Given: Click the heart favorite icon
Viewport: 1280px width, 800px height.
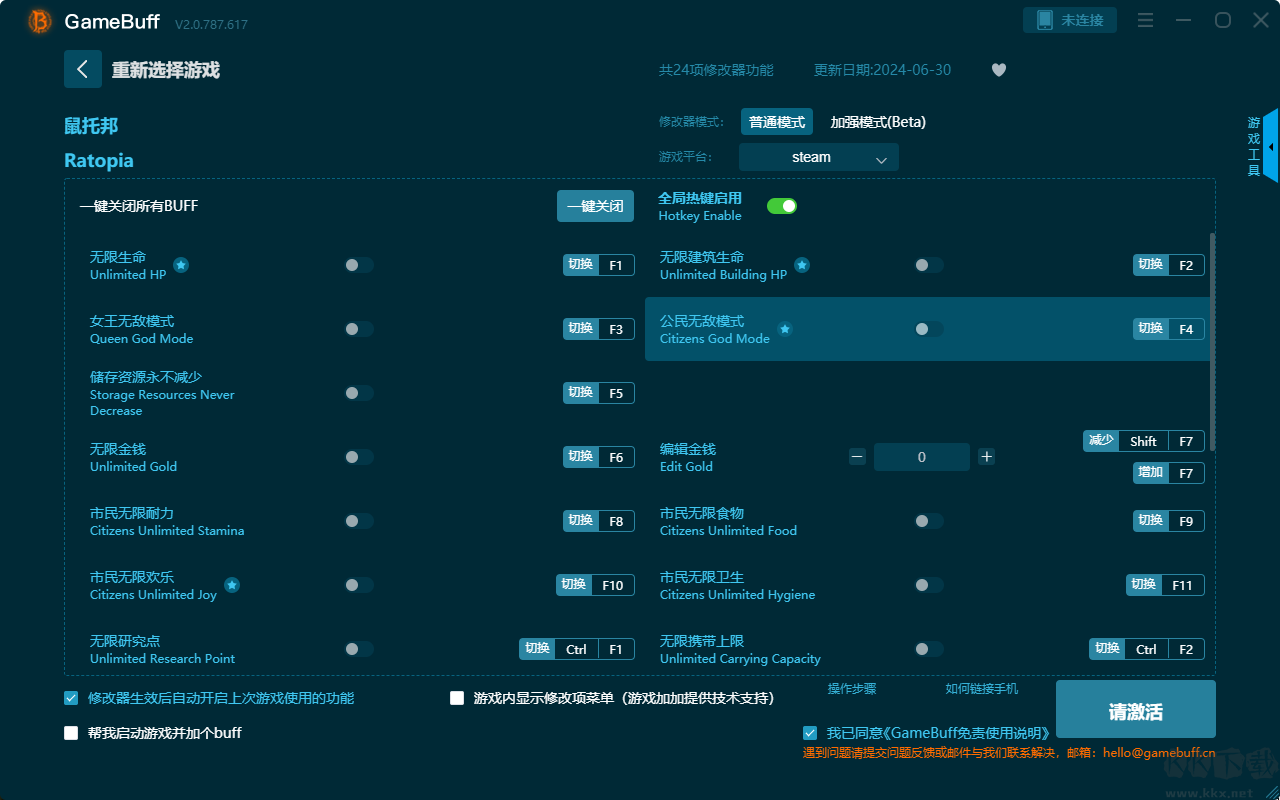Looking at the screenshot, I should [x=998, y=70].
